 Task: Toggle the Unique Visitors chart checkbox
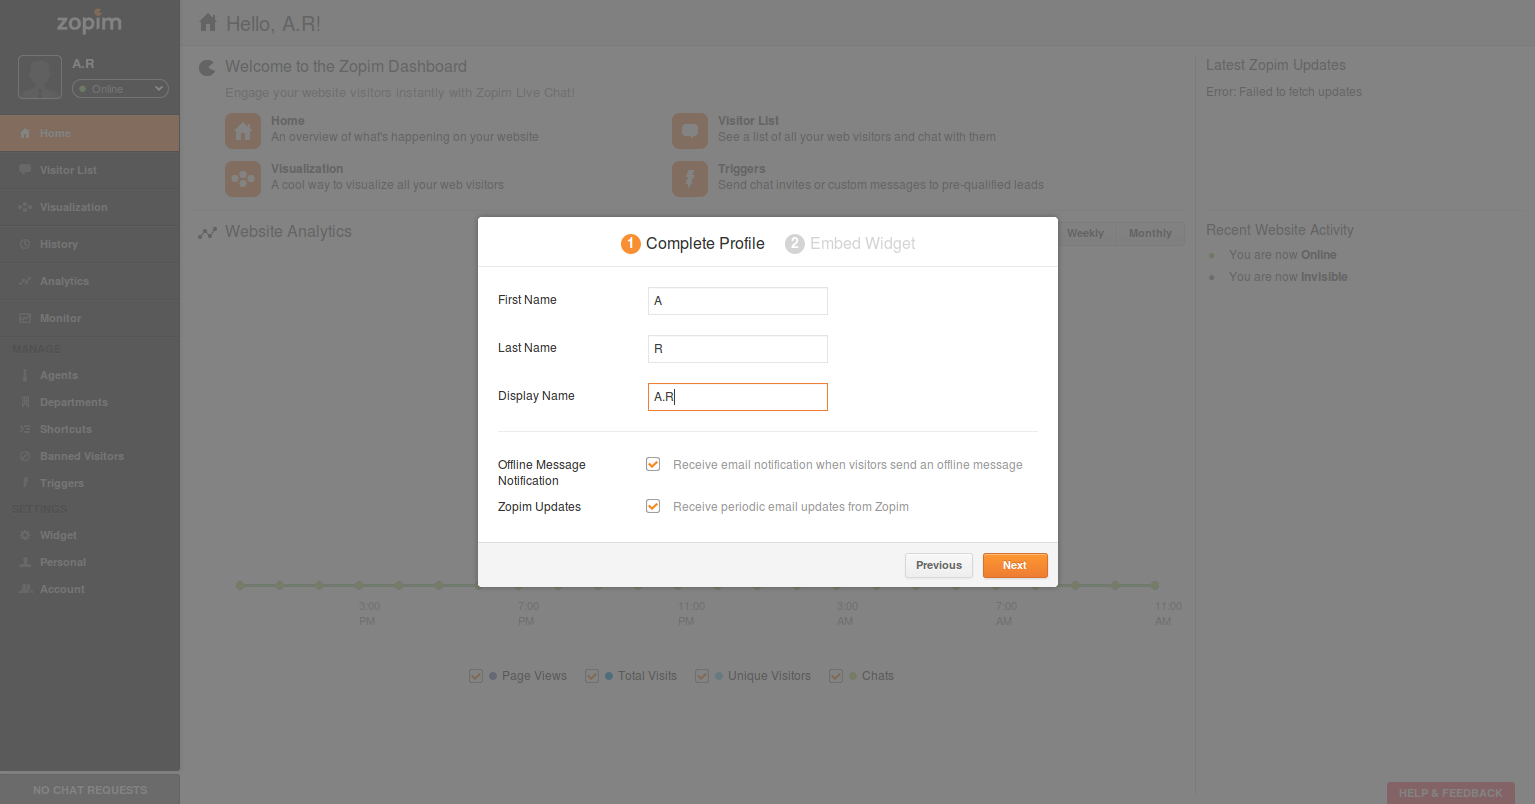click(x=702, y=676)
